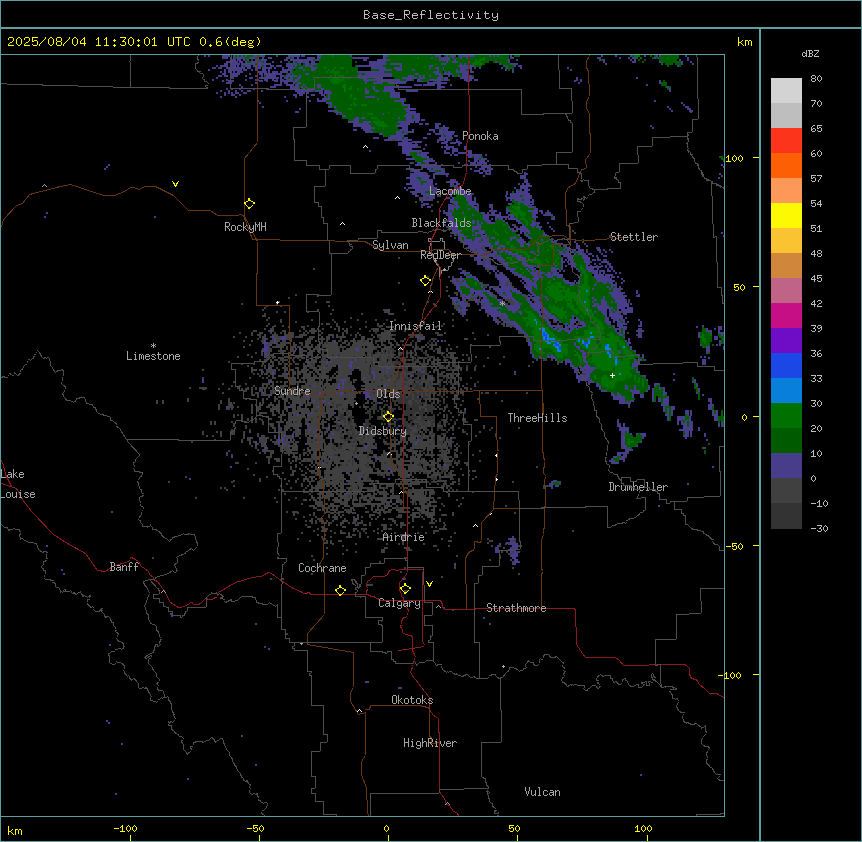The image size is (862, 842).
Task: Click the Sundre town label
Action: pos(292,391)
